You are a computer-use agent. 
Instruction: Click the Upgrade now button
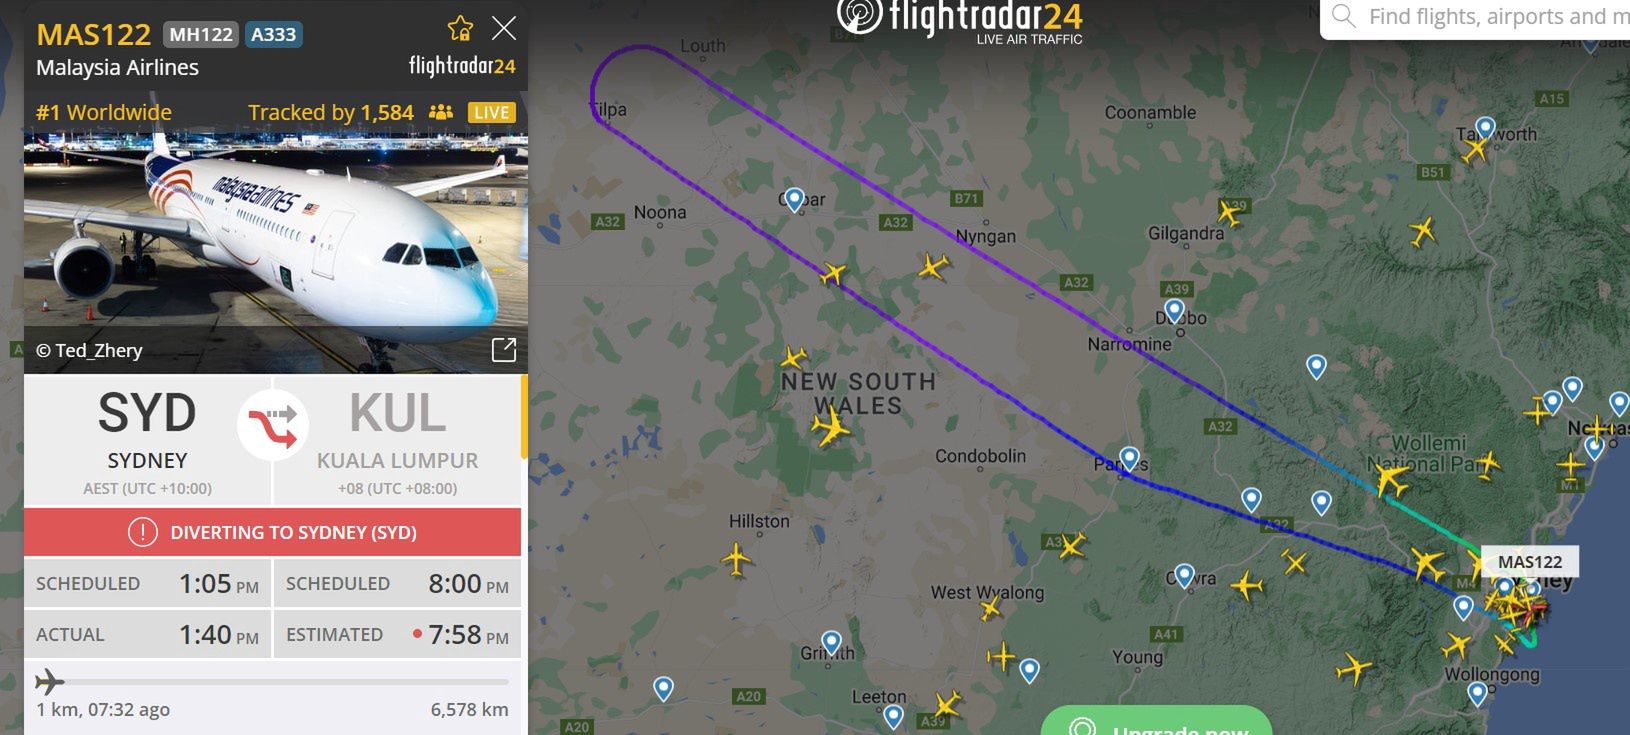click(x=1156, y=722)
